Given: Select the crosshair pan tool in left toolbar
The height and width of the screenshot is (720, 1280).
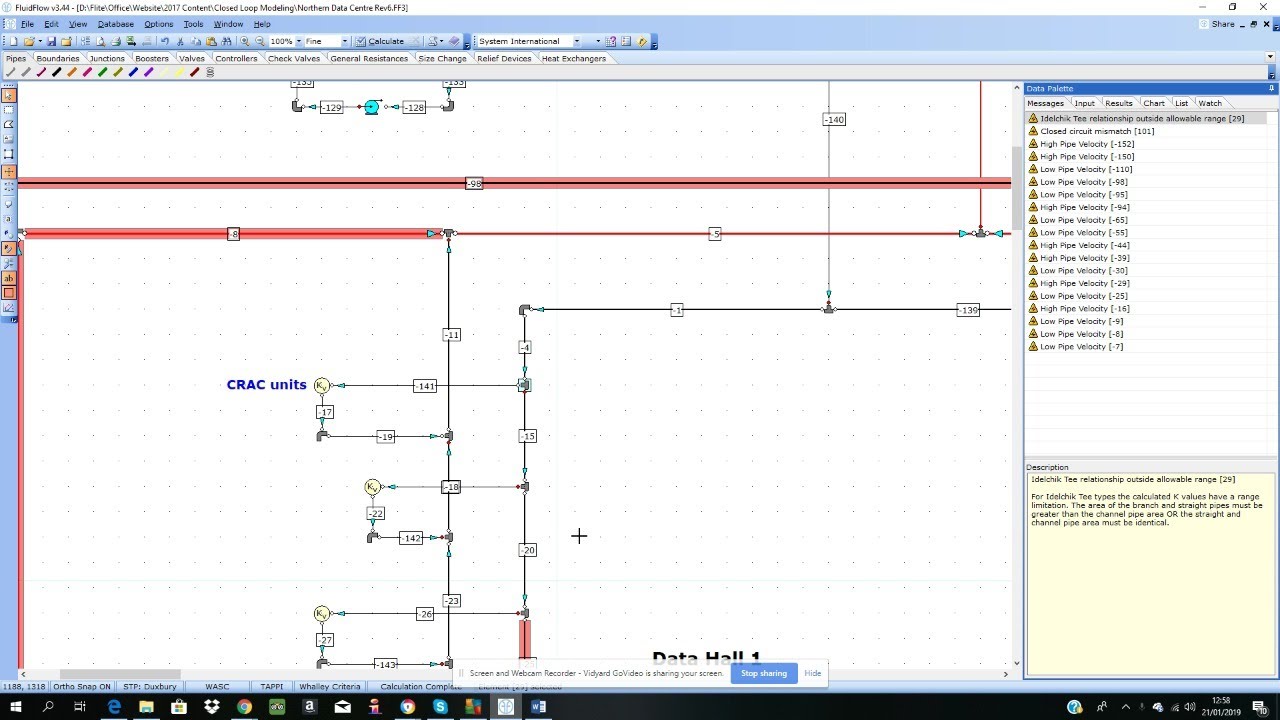Looking at the screenshot, I should tap(9, 171).
